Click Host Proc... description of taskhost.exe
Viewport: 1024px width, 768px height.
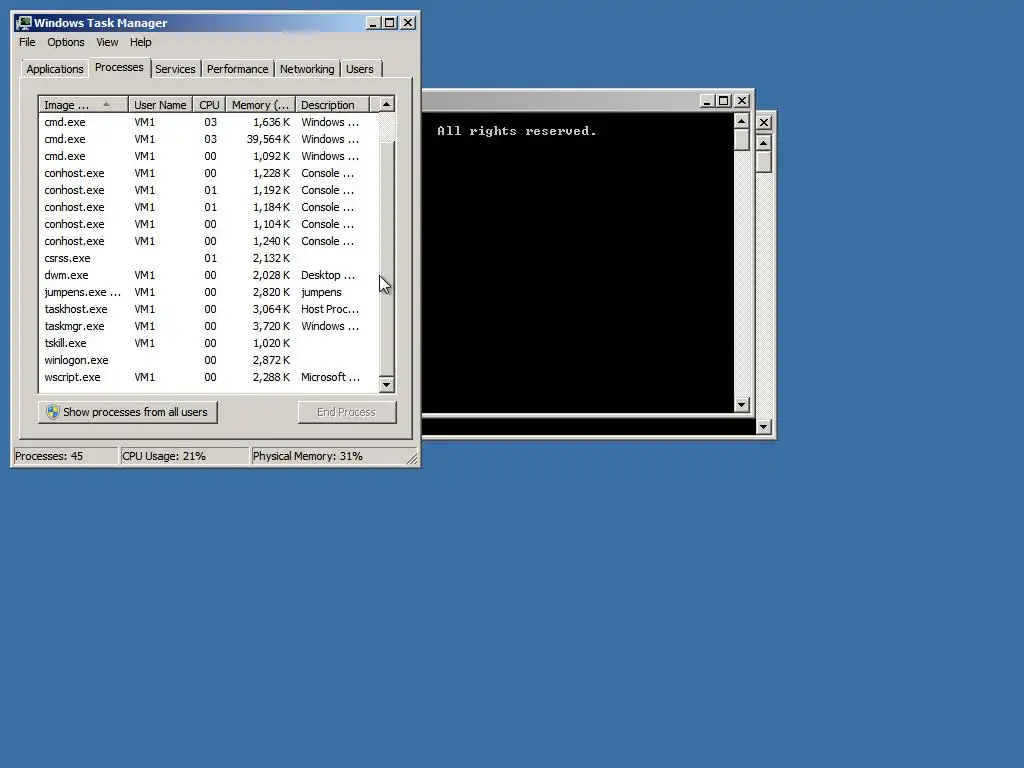click(x=330, y=309)
